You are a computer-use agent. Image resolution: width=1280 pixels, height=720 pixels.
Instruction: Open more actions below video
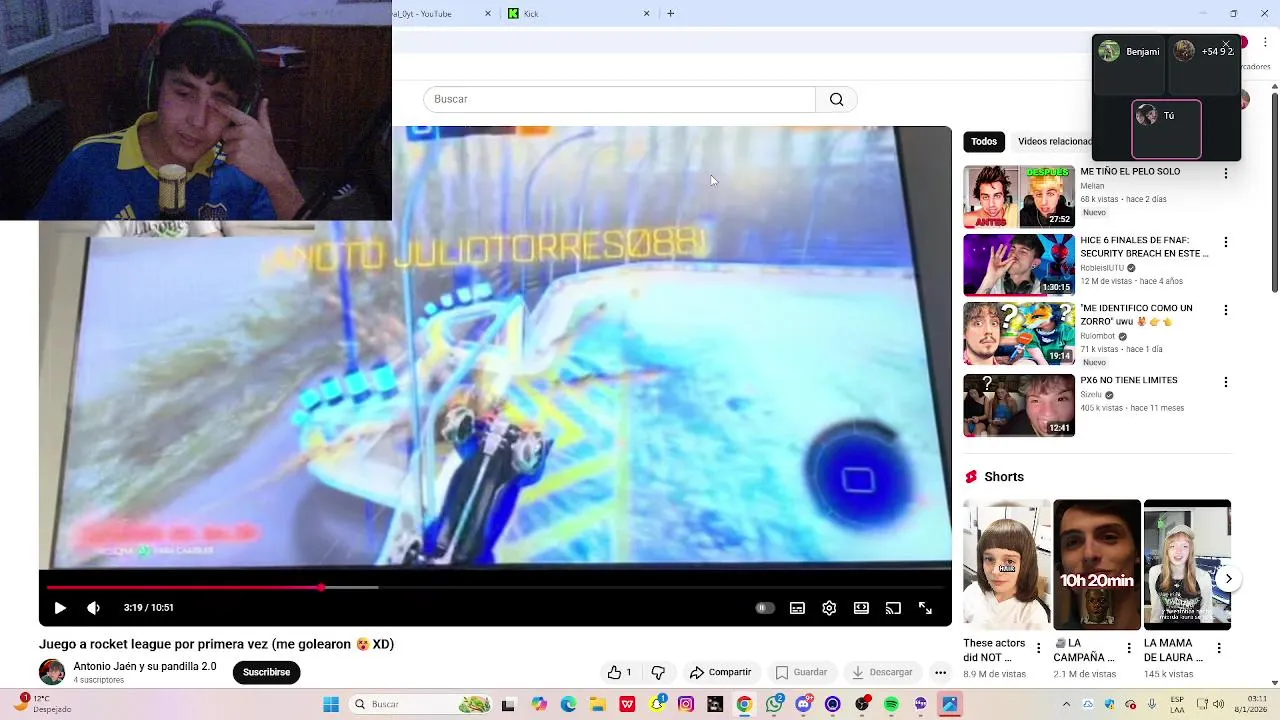(940, 672)
